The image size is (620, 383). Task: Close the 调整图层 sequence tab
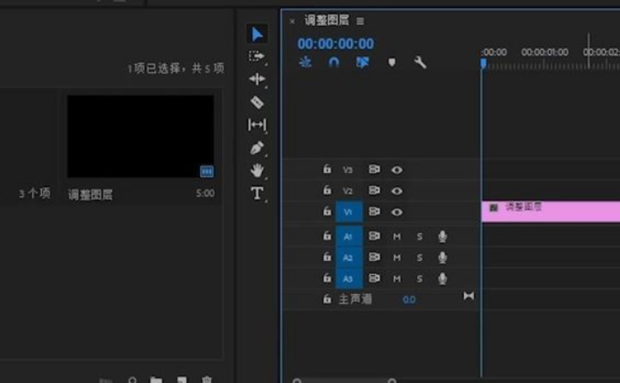[x=292, y=21]
